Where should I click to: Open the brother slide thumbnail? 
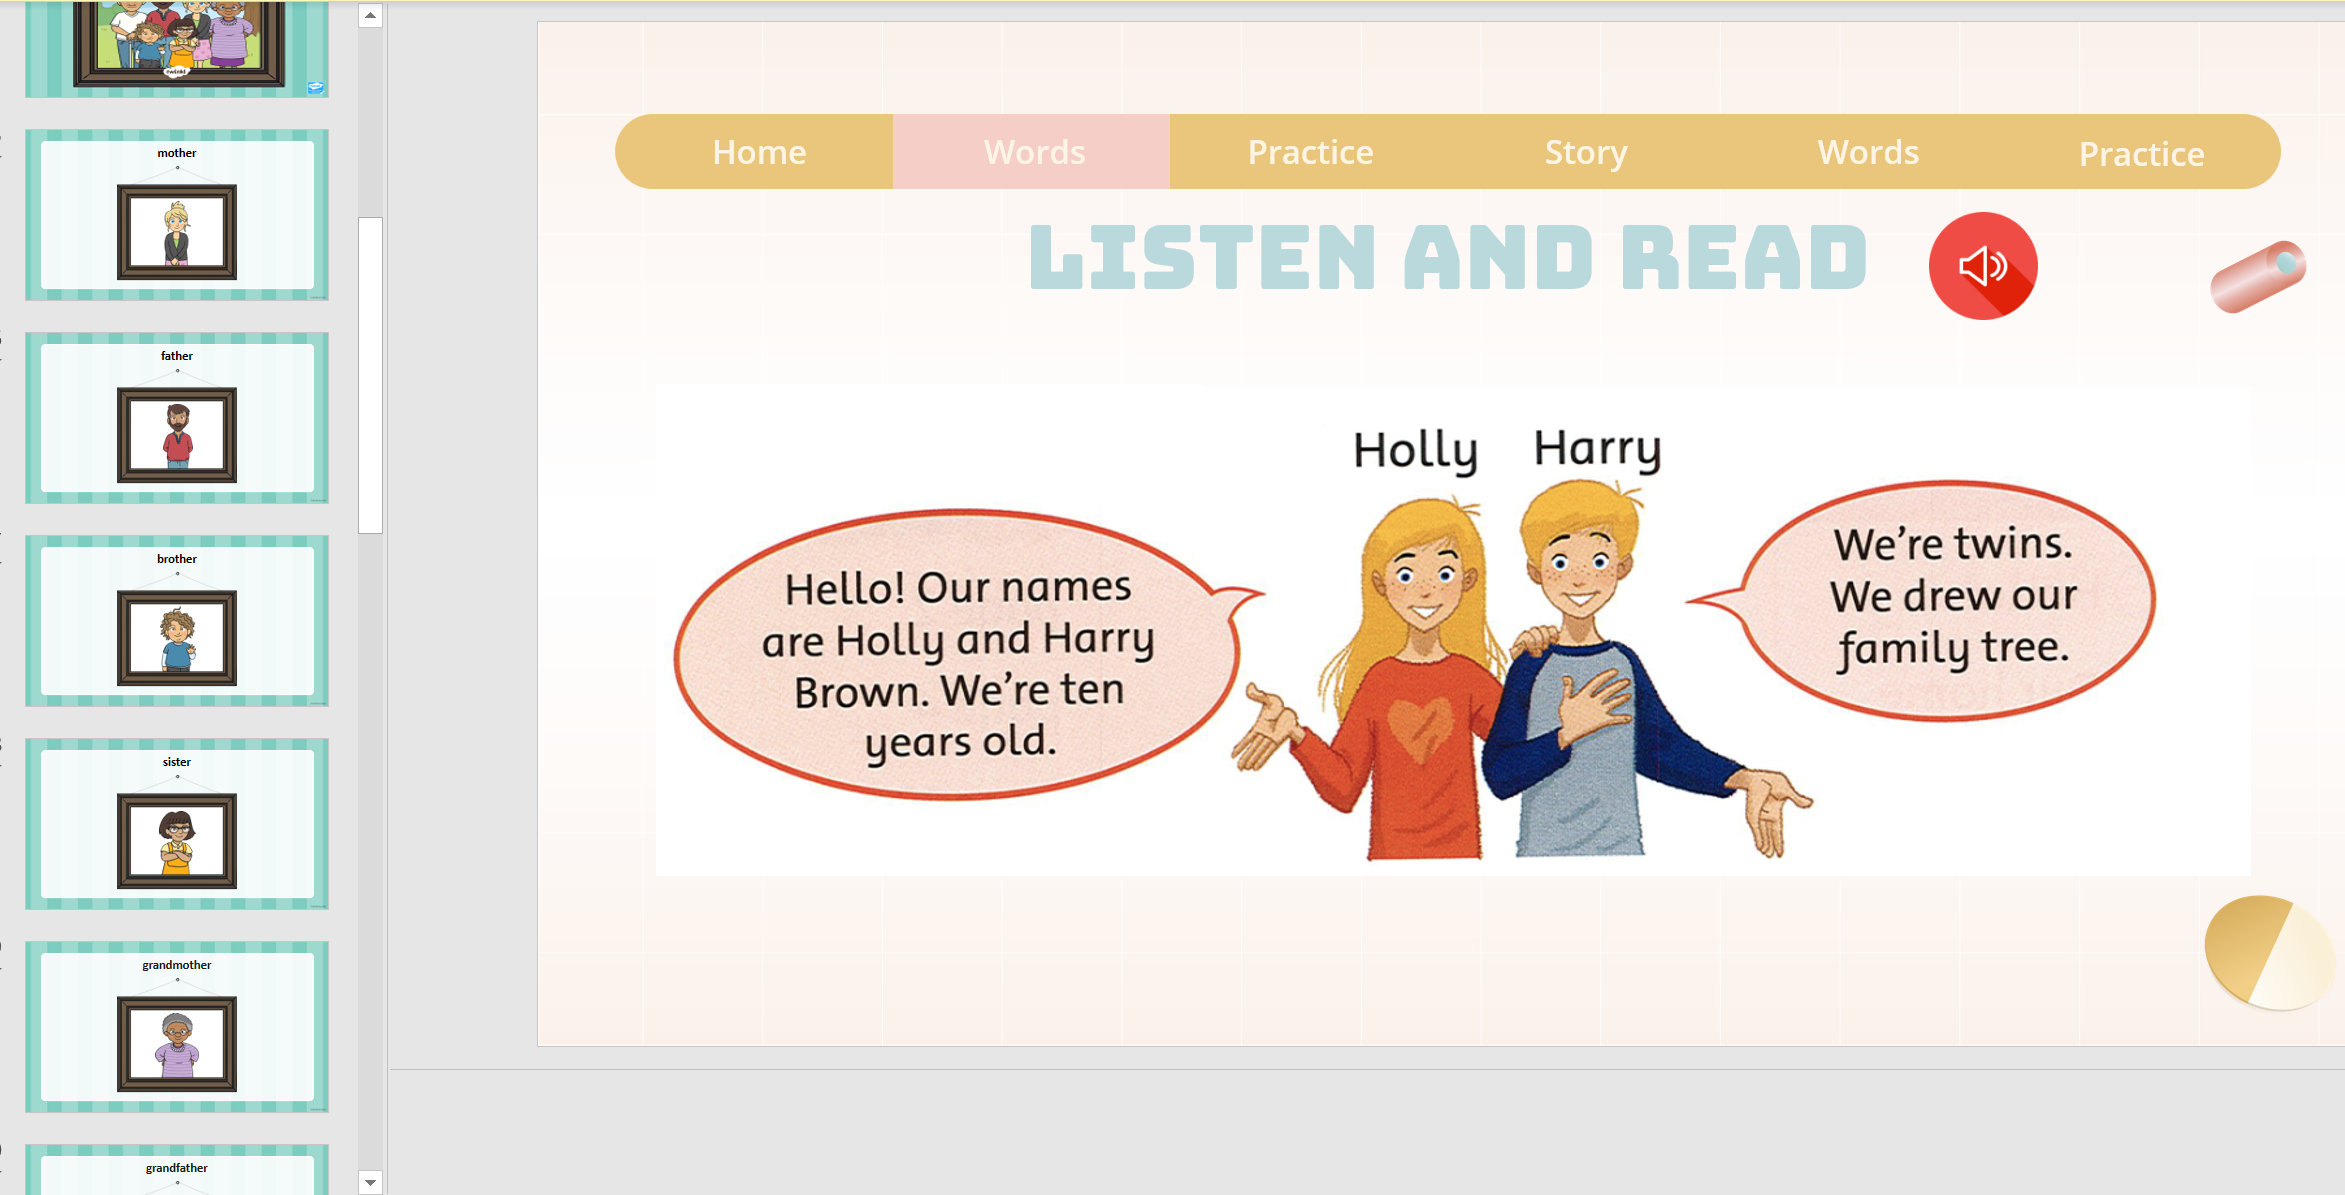click(177, 621)
